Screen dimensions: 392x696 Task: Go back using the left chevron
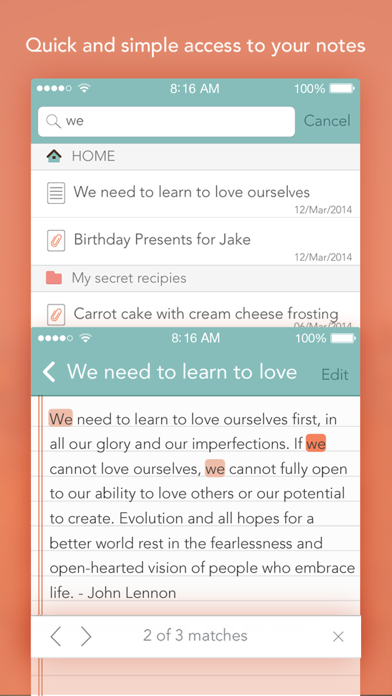click(49, 372)
